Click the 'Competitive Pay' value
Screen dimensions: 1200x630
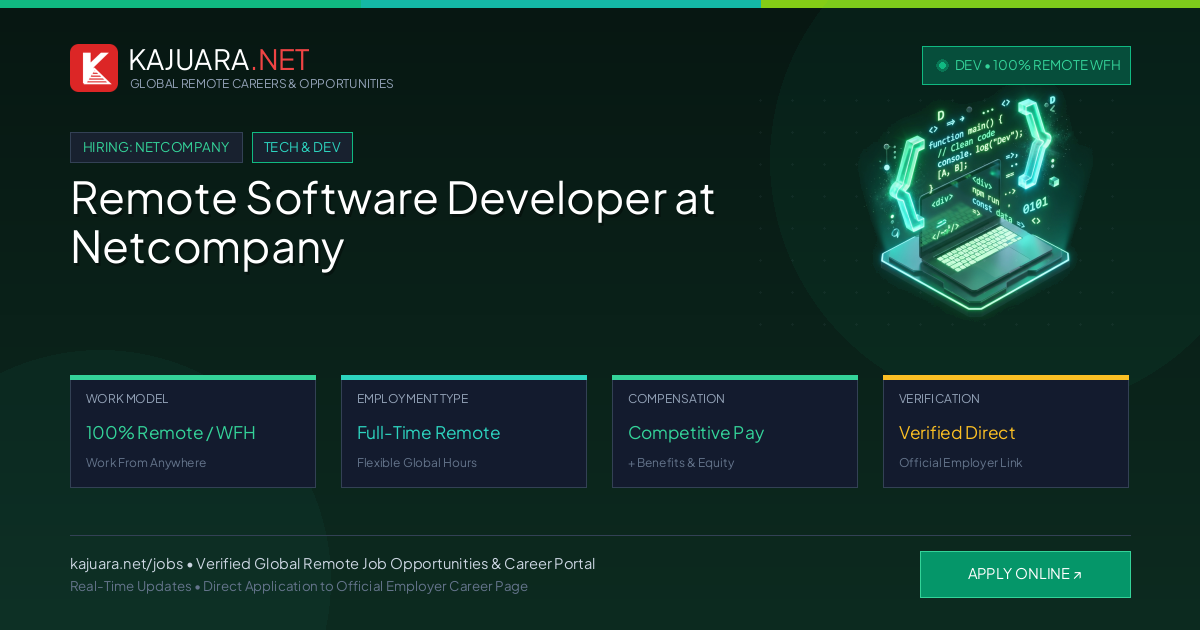[x=696, y=433]
